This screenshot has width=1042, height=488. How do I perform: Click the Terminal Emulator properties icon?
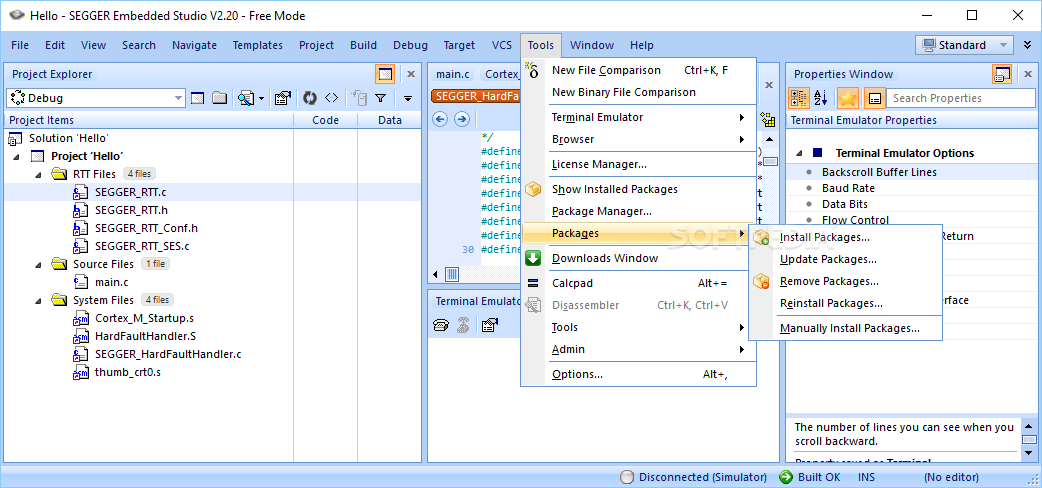(490, 325)
